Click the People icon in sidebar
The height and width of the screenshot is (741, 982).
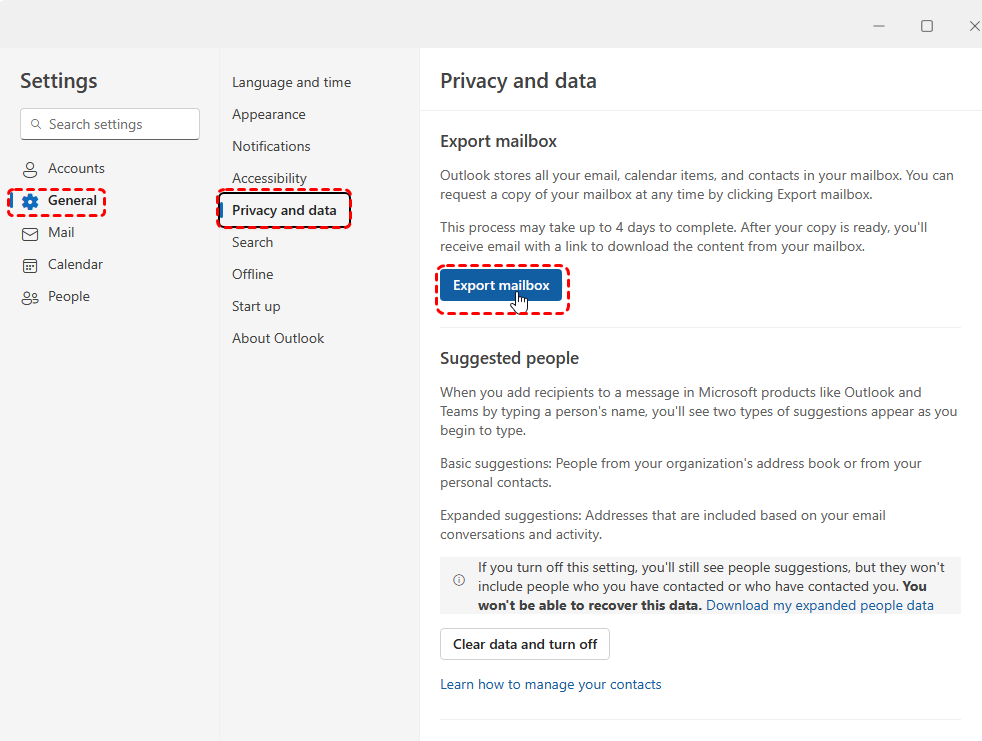30,297
